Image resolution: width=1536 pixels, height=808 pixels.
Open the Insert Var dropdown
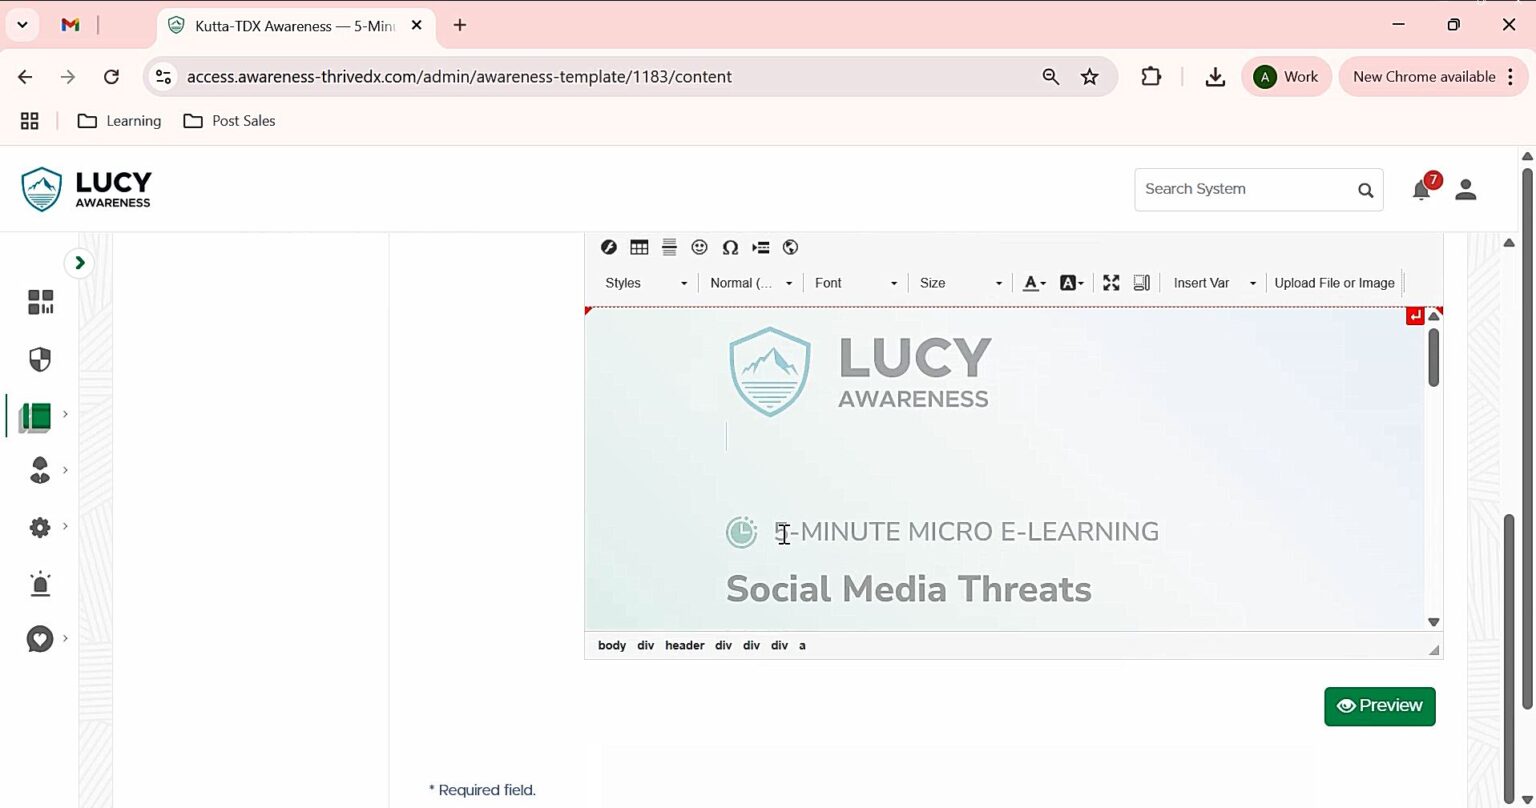(1214, 283)
